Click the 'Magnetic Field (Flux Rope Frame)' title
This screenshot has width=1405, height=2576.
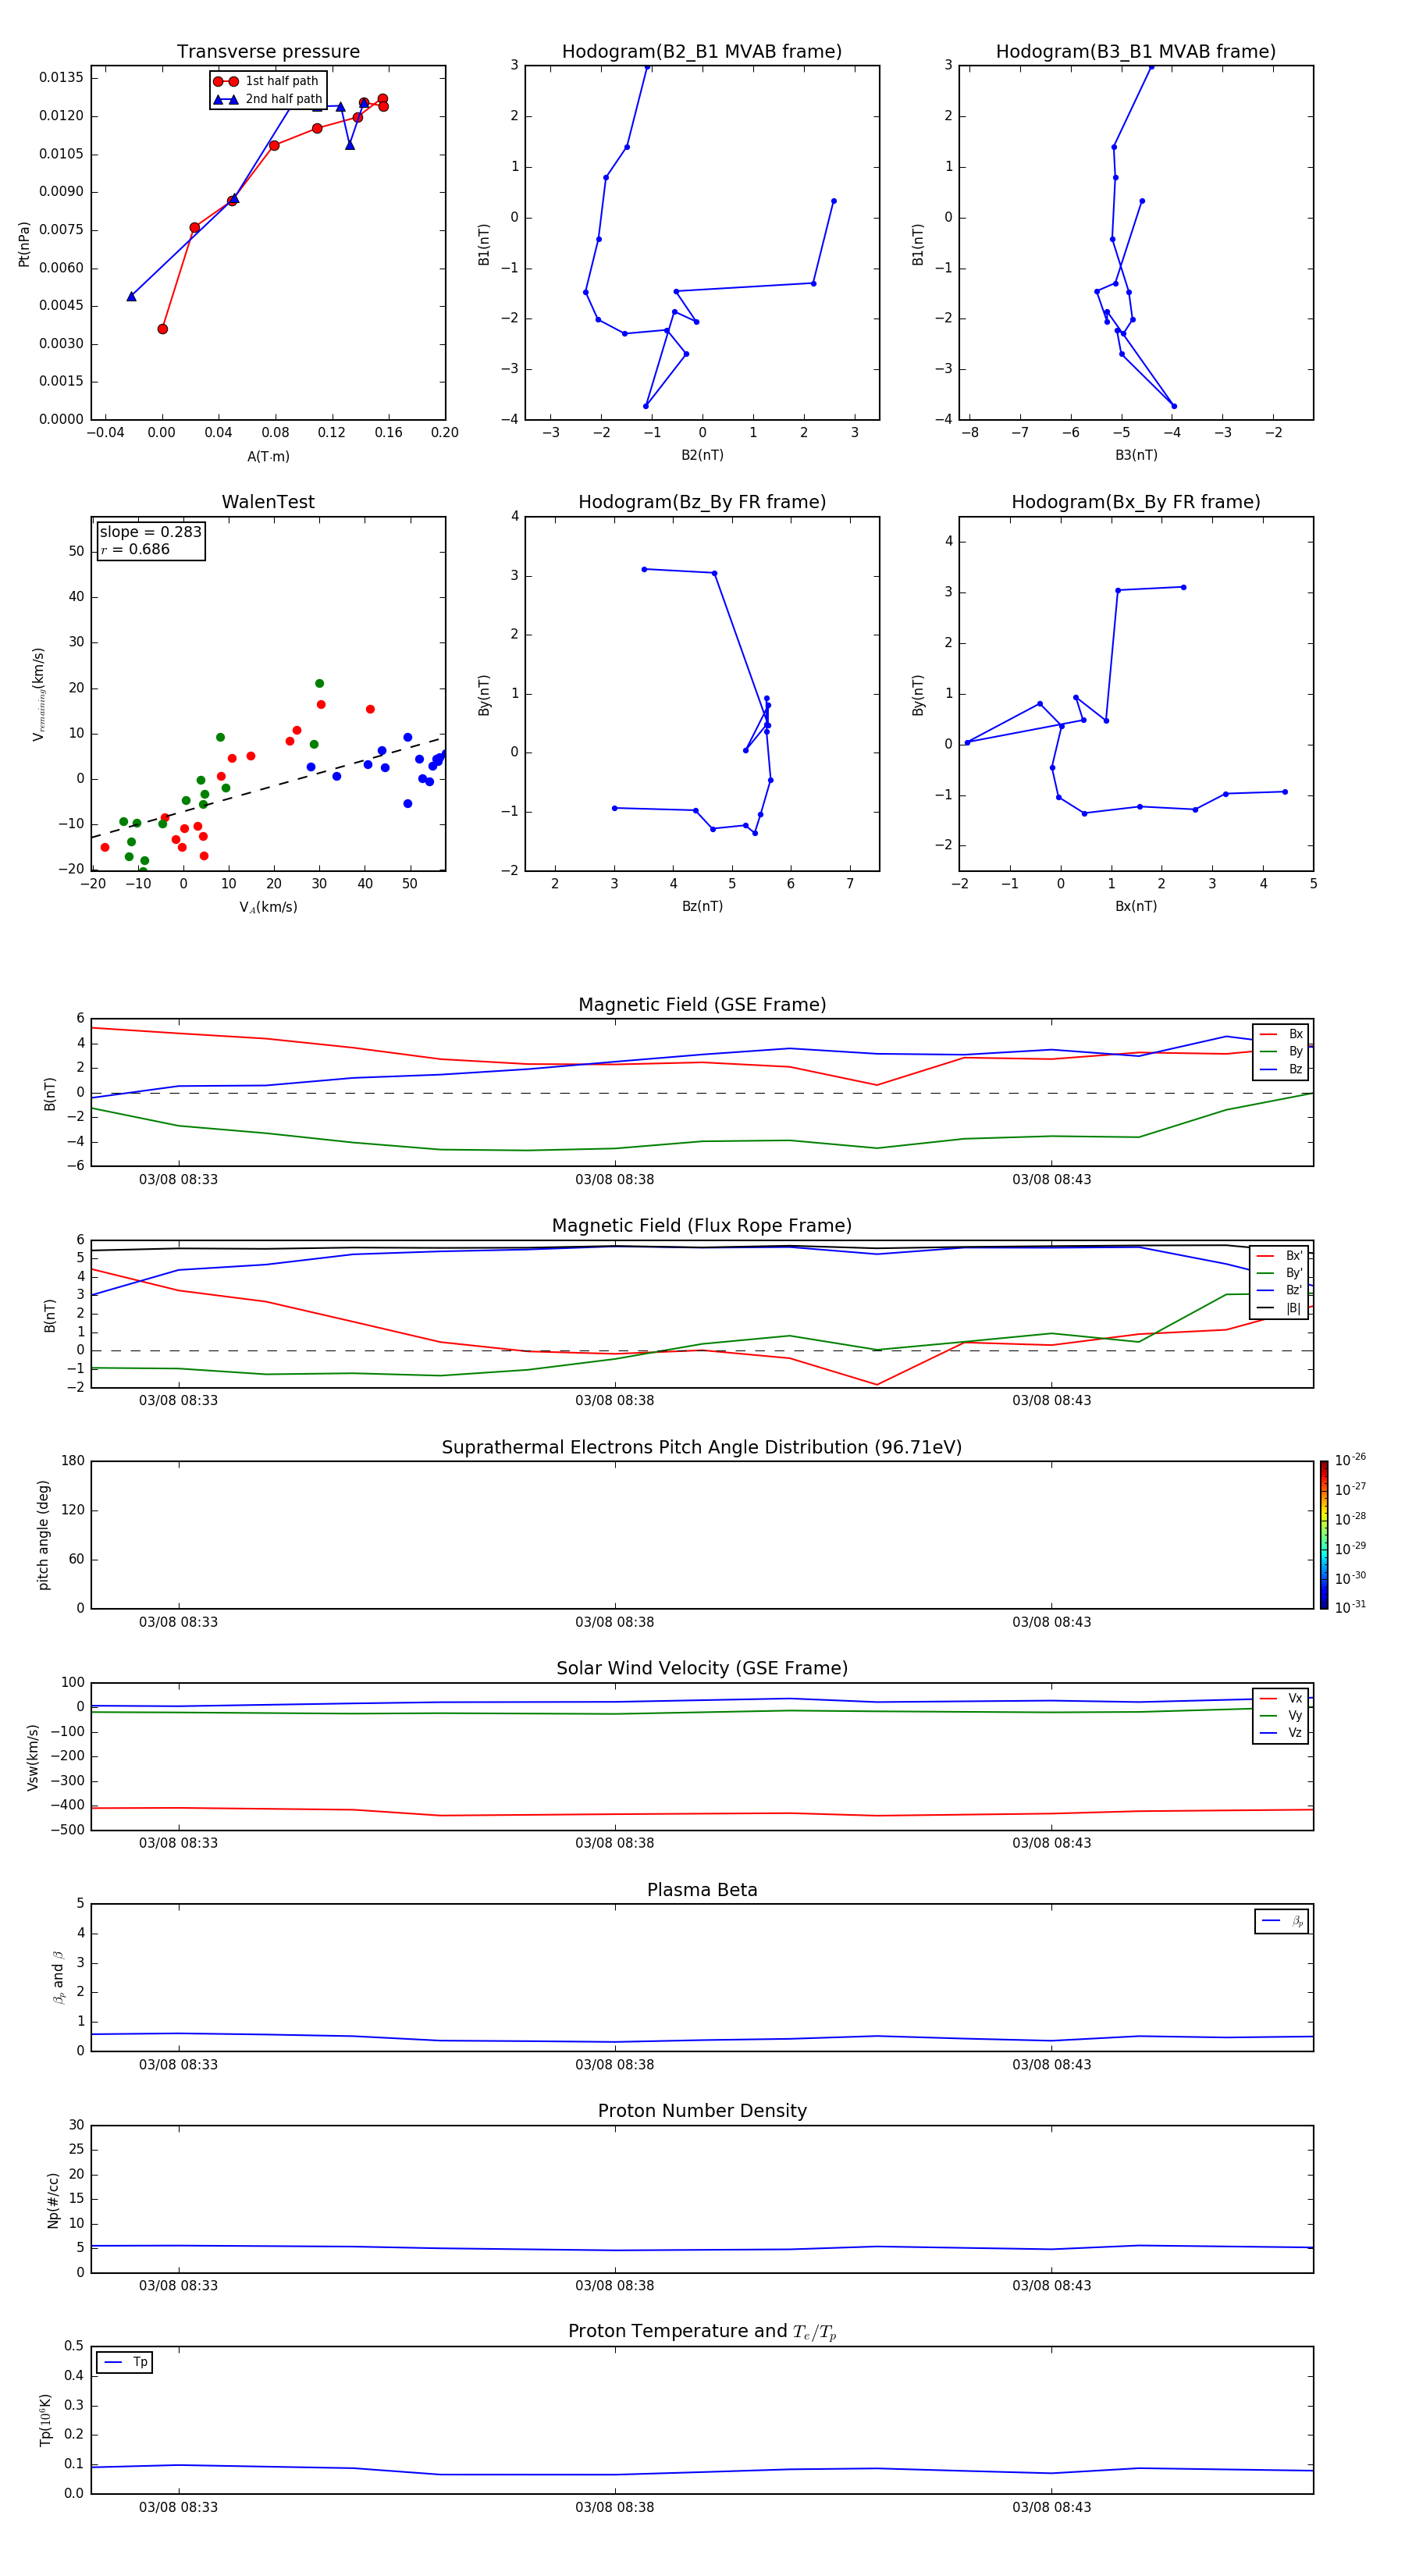pos(702,1226)
